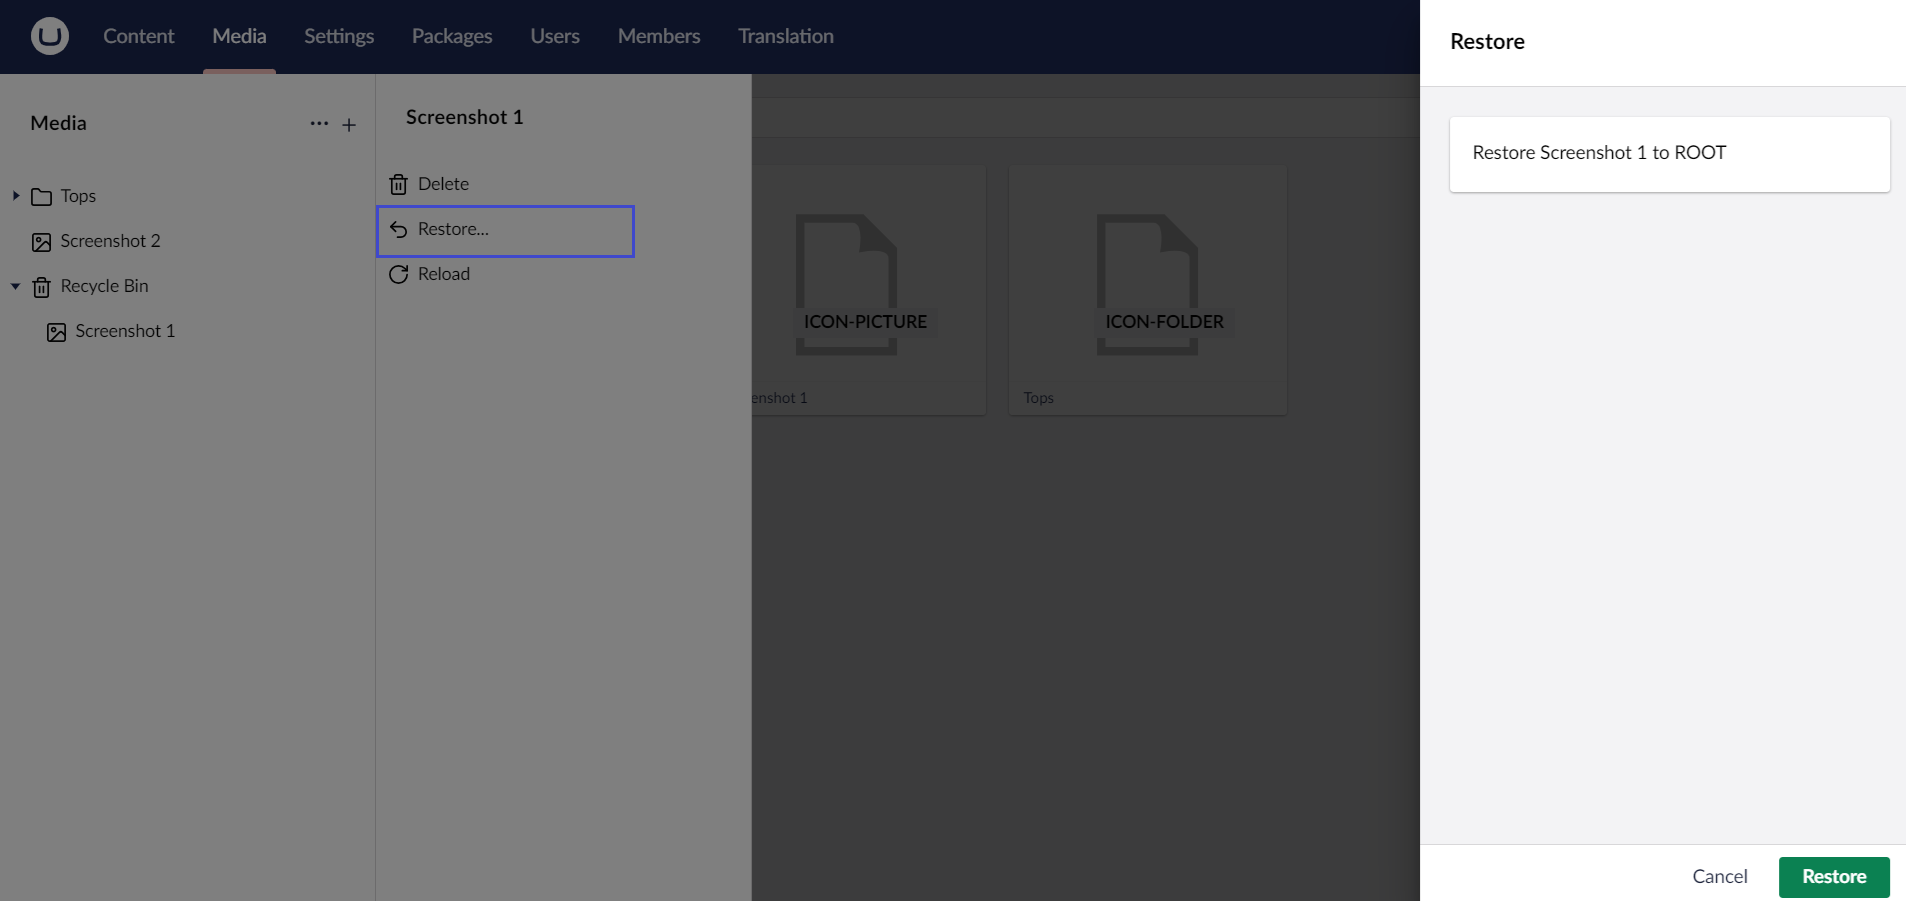
Task: Click the trash icon next to Delete
Action: [399, 184]
